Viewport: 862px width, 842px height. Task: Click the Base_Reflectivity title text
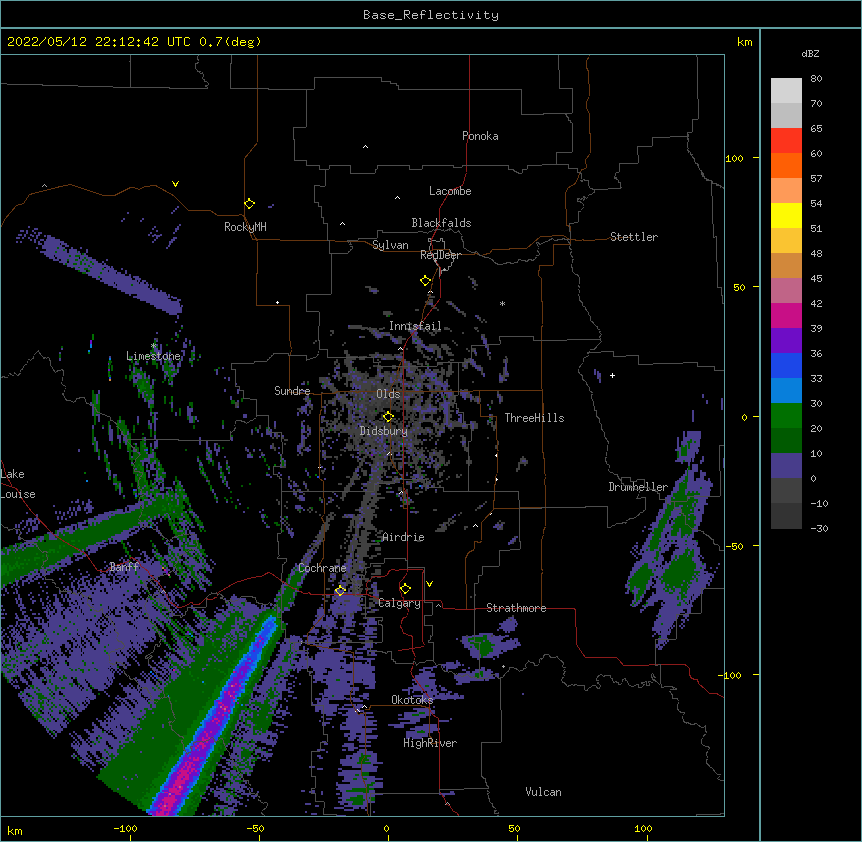coord(430,15)
